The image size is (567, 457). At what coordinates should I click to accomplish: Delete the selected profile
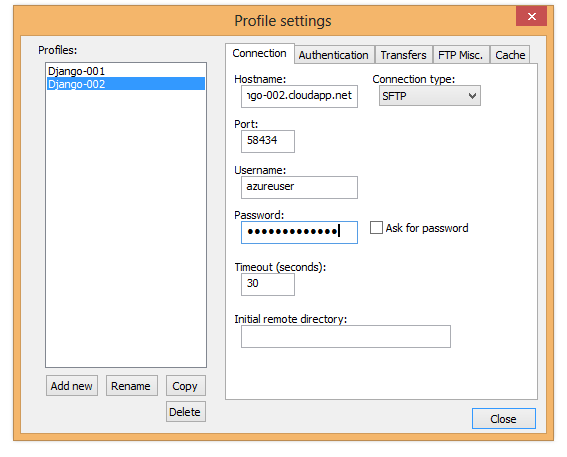click(x=186, y=412)
